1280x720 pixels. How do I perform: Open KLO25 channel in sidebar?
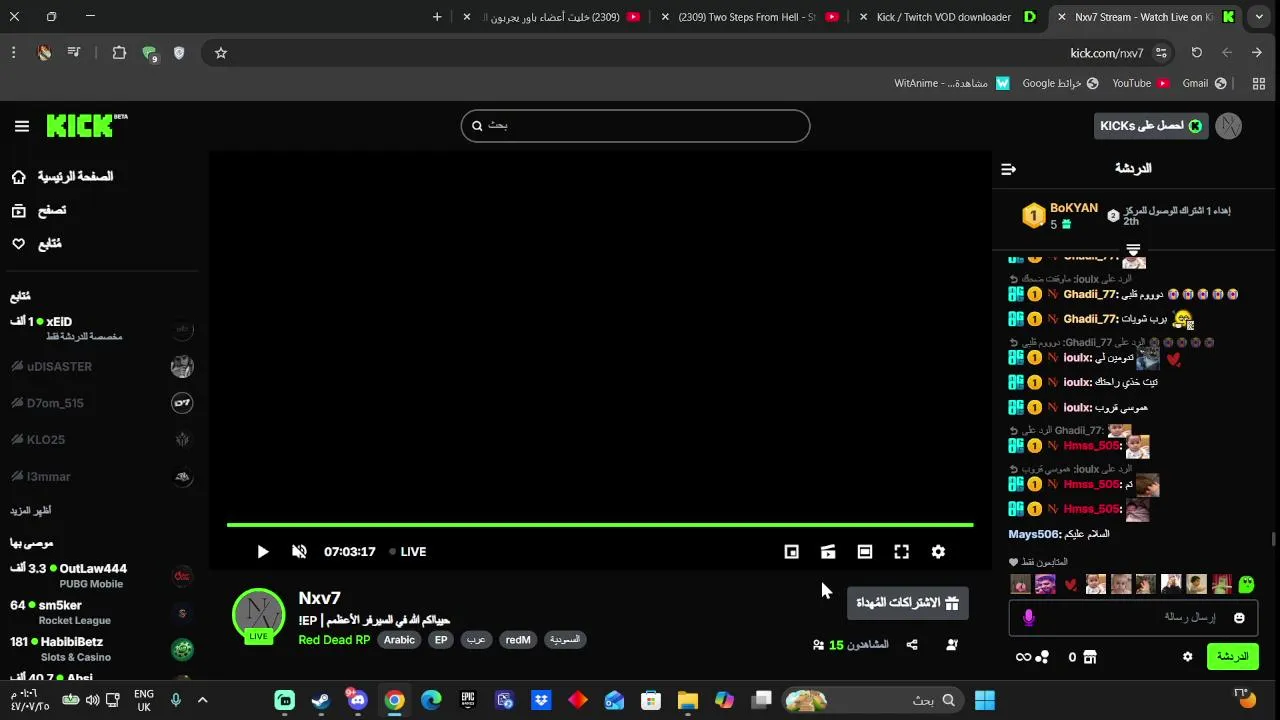click(x=101, y=440)
